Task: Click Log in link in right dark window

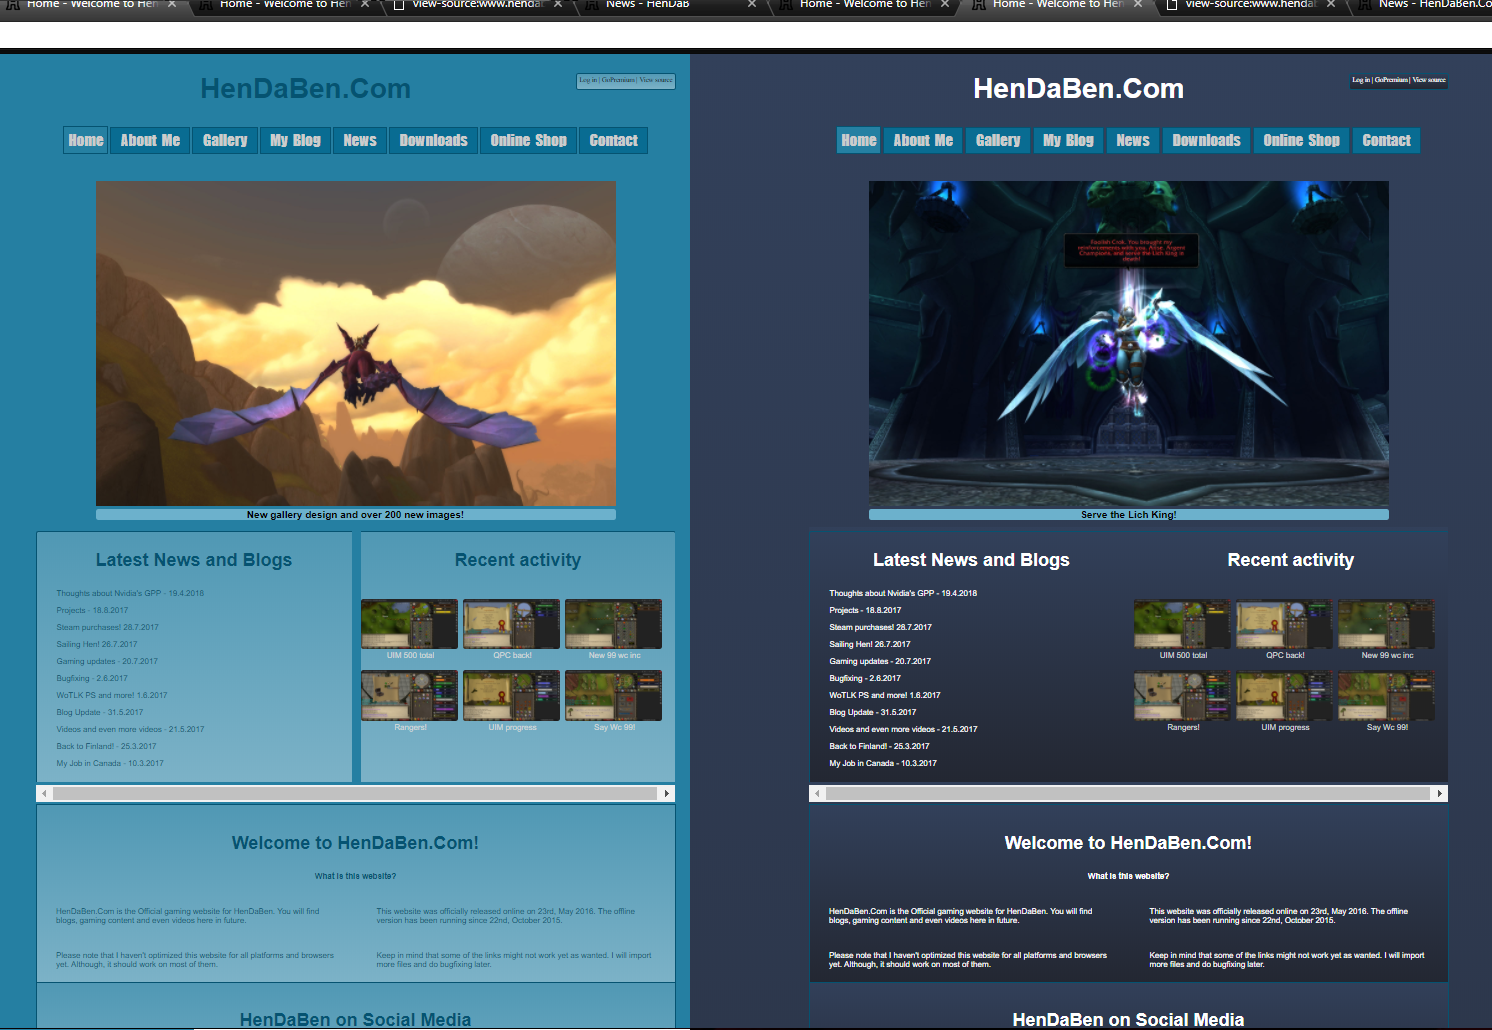Action: coord(1361,80)
